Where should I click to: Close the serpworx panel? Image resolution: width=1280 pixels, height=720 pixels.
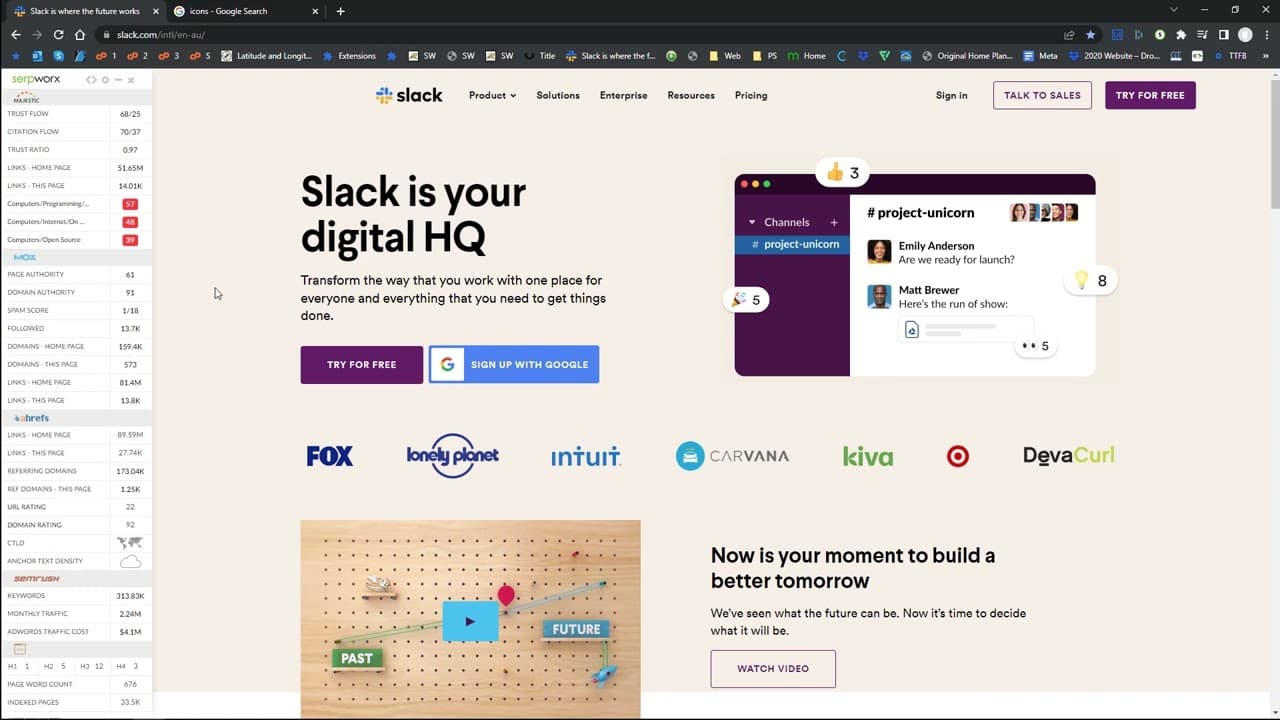pyautogui.click(x=131, y=79)
